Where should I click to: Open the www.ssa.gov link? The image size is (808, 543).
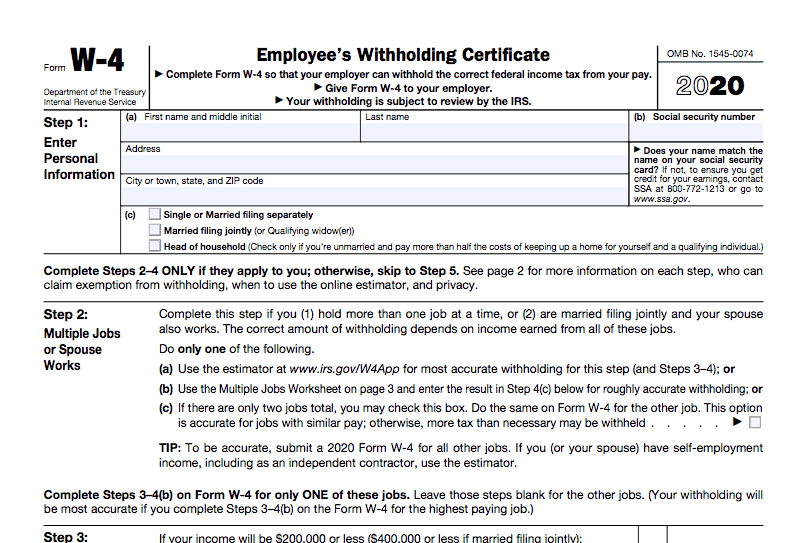(661, 199)
